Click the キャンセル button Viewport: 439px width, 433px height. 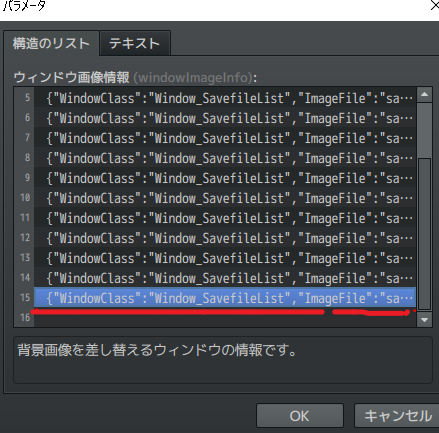click(398, 416)
